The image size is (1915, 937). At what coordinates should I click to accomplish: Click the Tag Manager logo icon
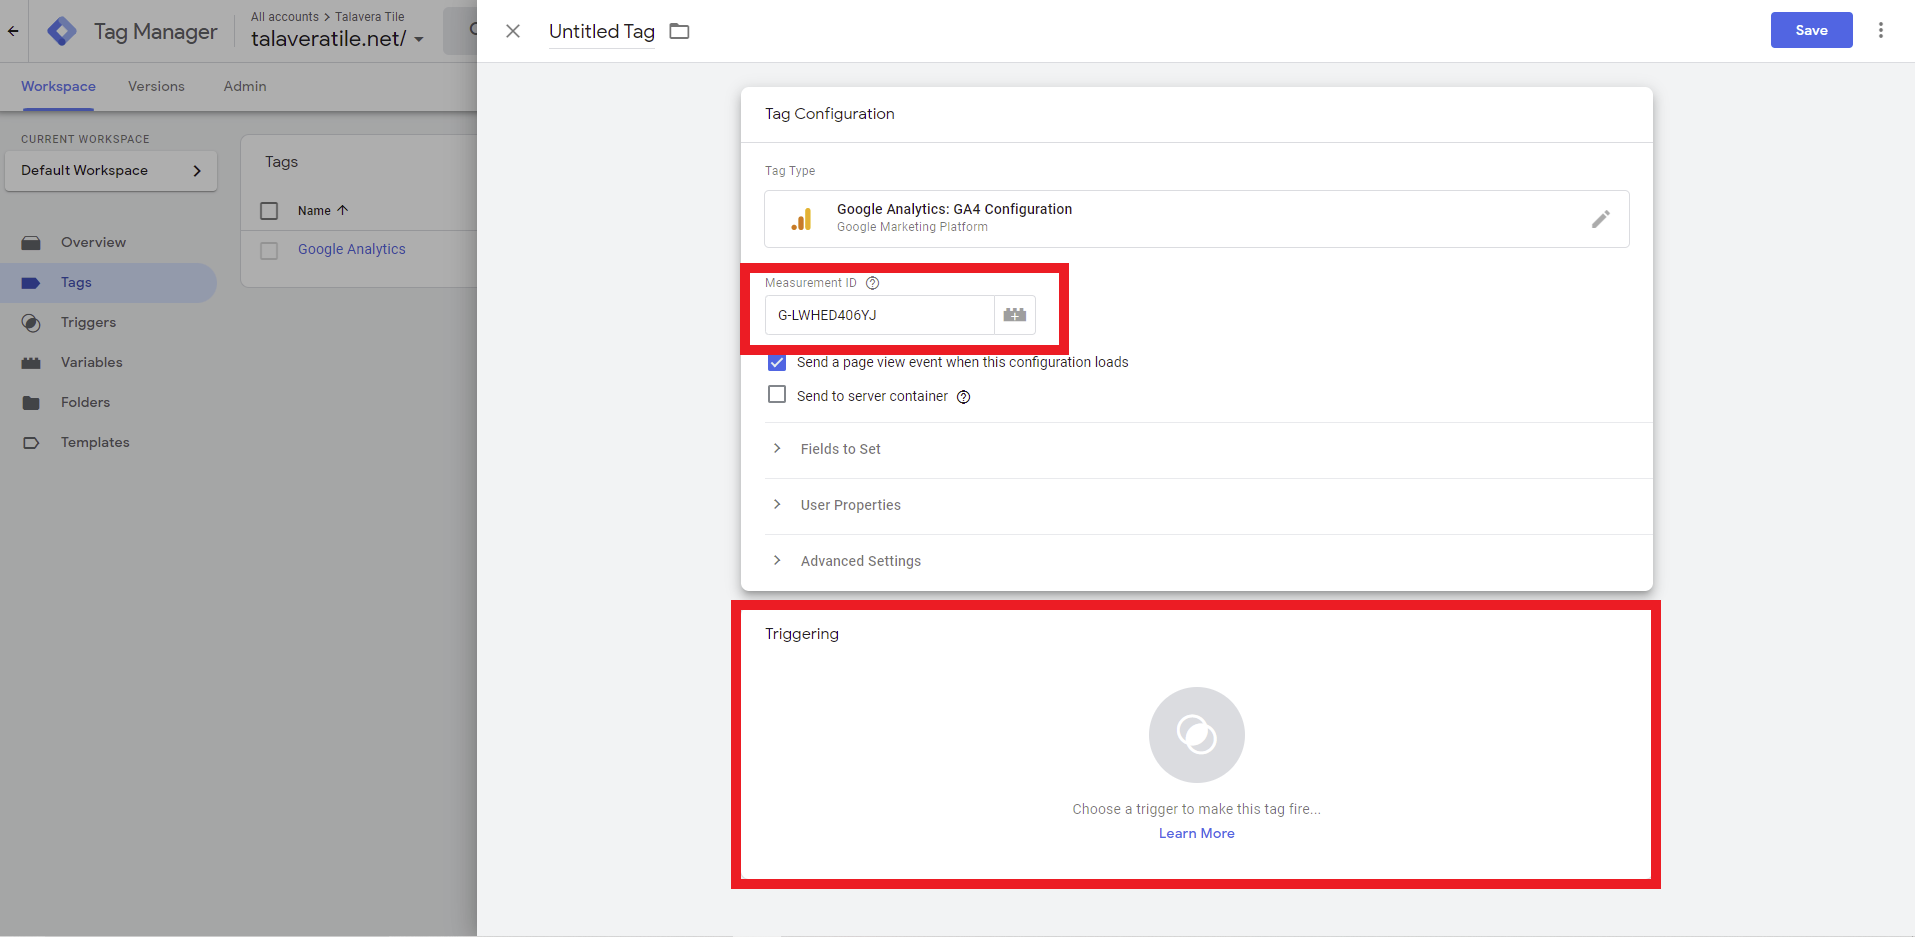coord(62,31)
